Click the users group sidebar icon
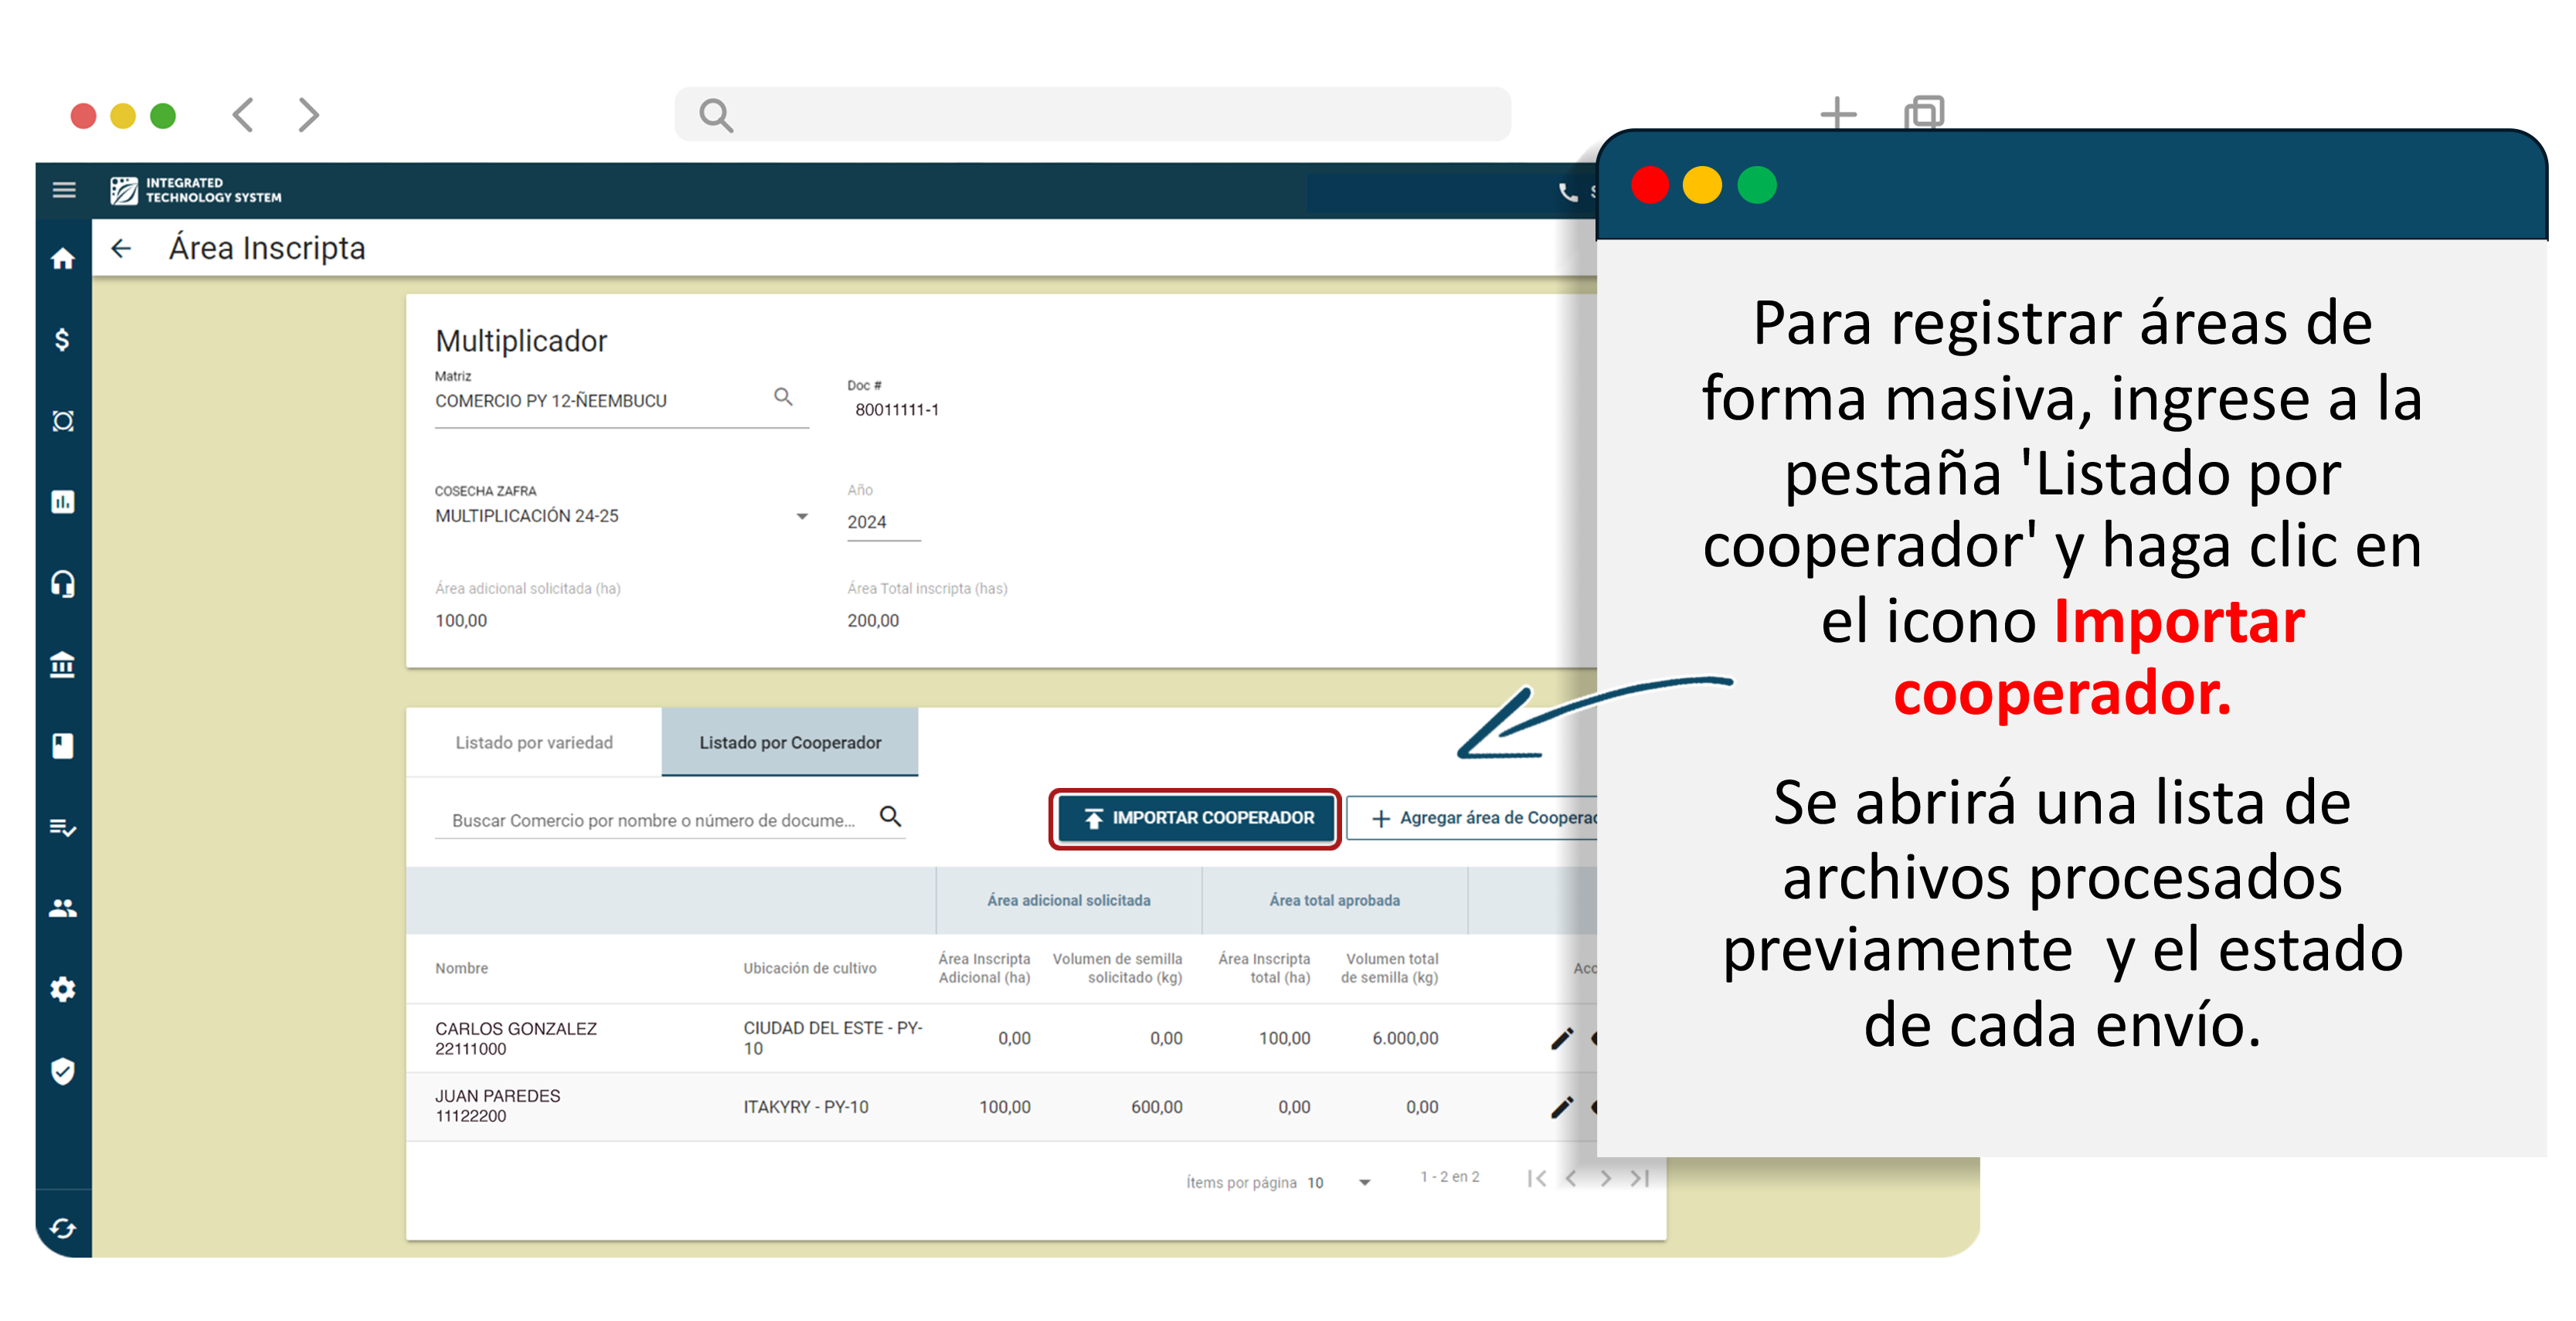This screenshot has height=1321, width=2576. [63, 908]
